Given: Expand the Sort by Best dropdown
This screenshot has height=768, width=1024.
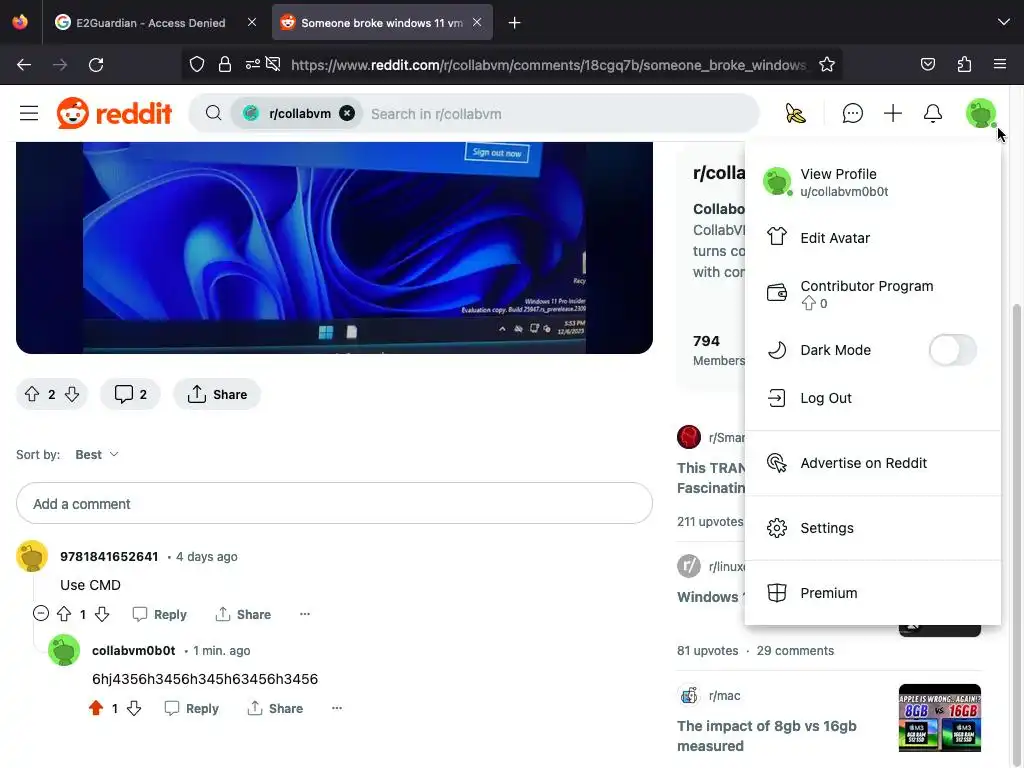Looking at the screenshot, I should point(97,455).
